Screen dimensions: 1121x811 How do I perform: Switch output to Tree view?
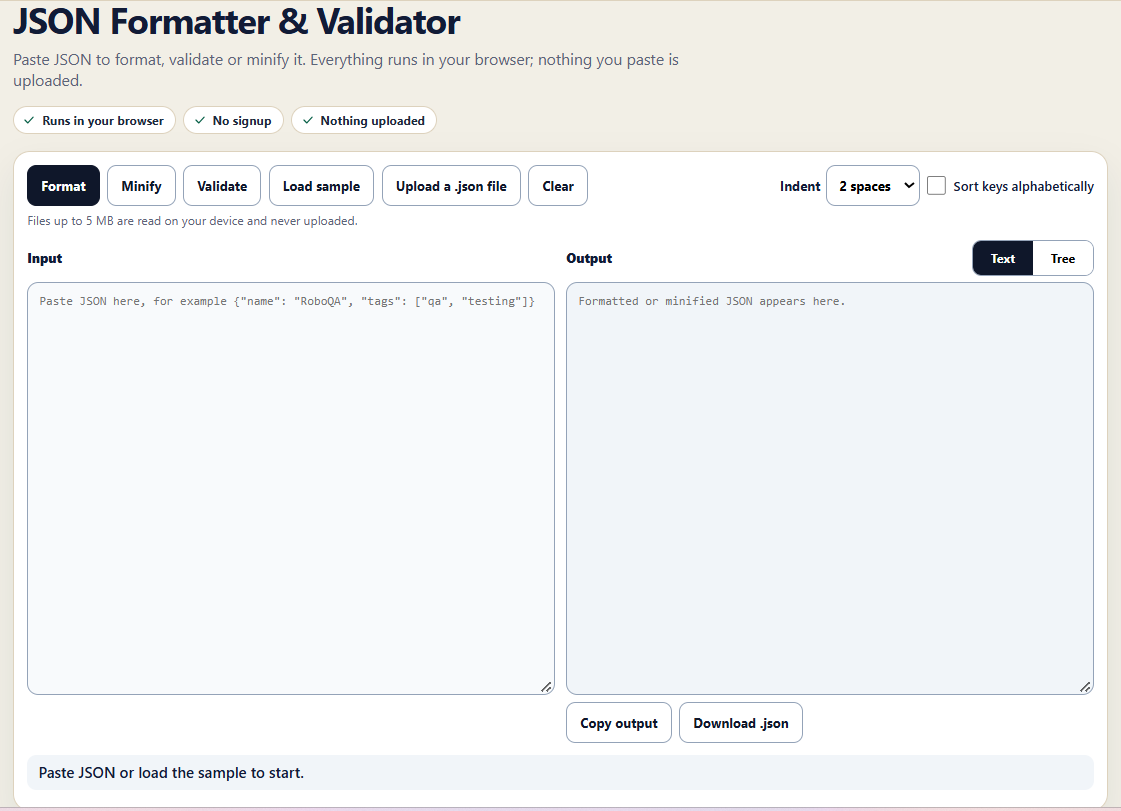(x=1062, y=259)
